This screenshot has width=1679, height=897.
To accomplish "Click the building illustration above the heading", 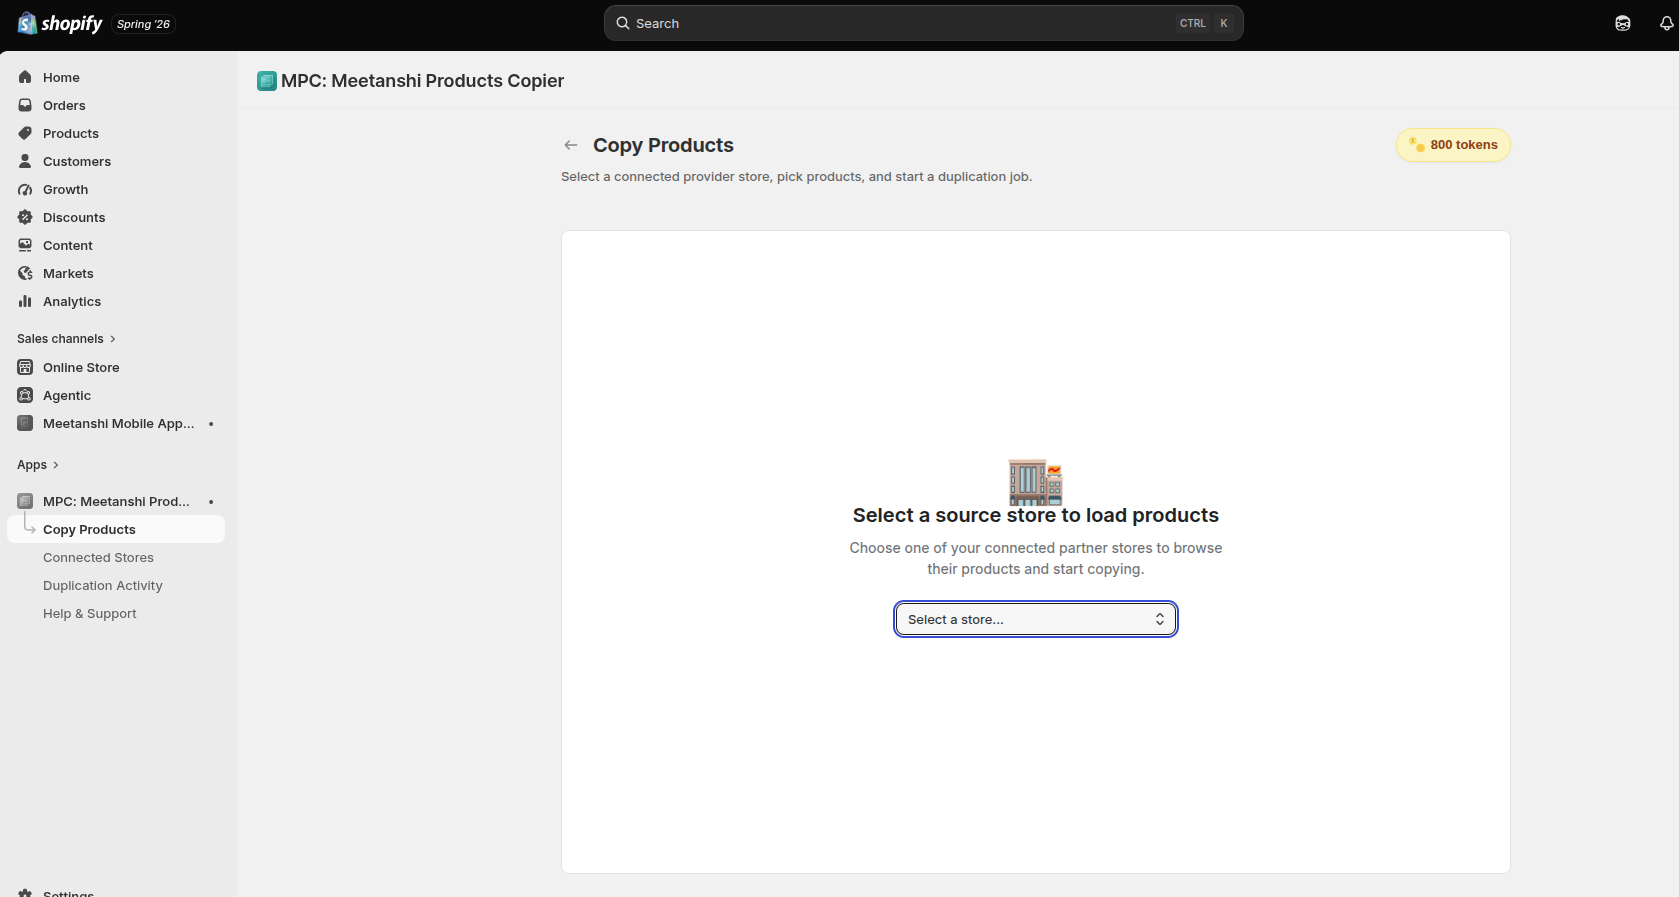I will pos(1036,482).
